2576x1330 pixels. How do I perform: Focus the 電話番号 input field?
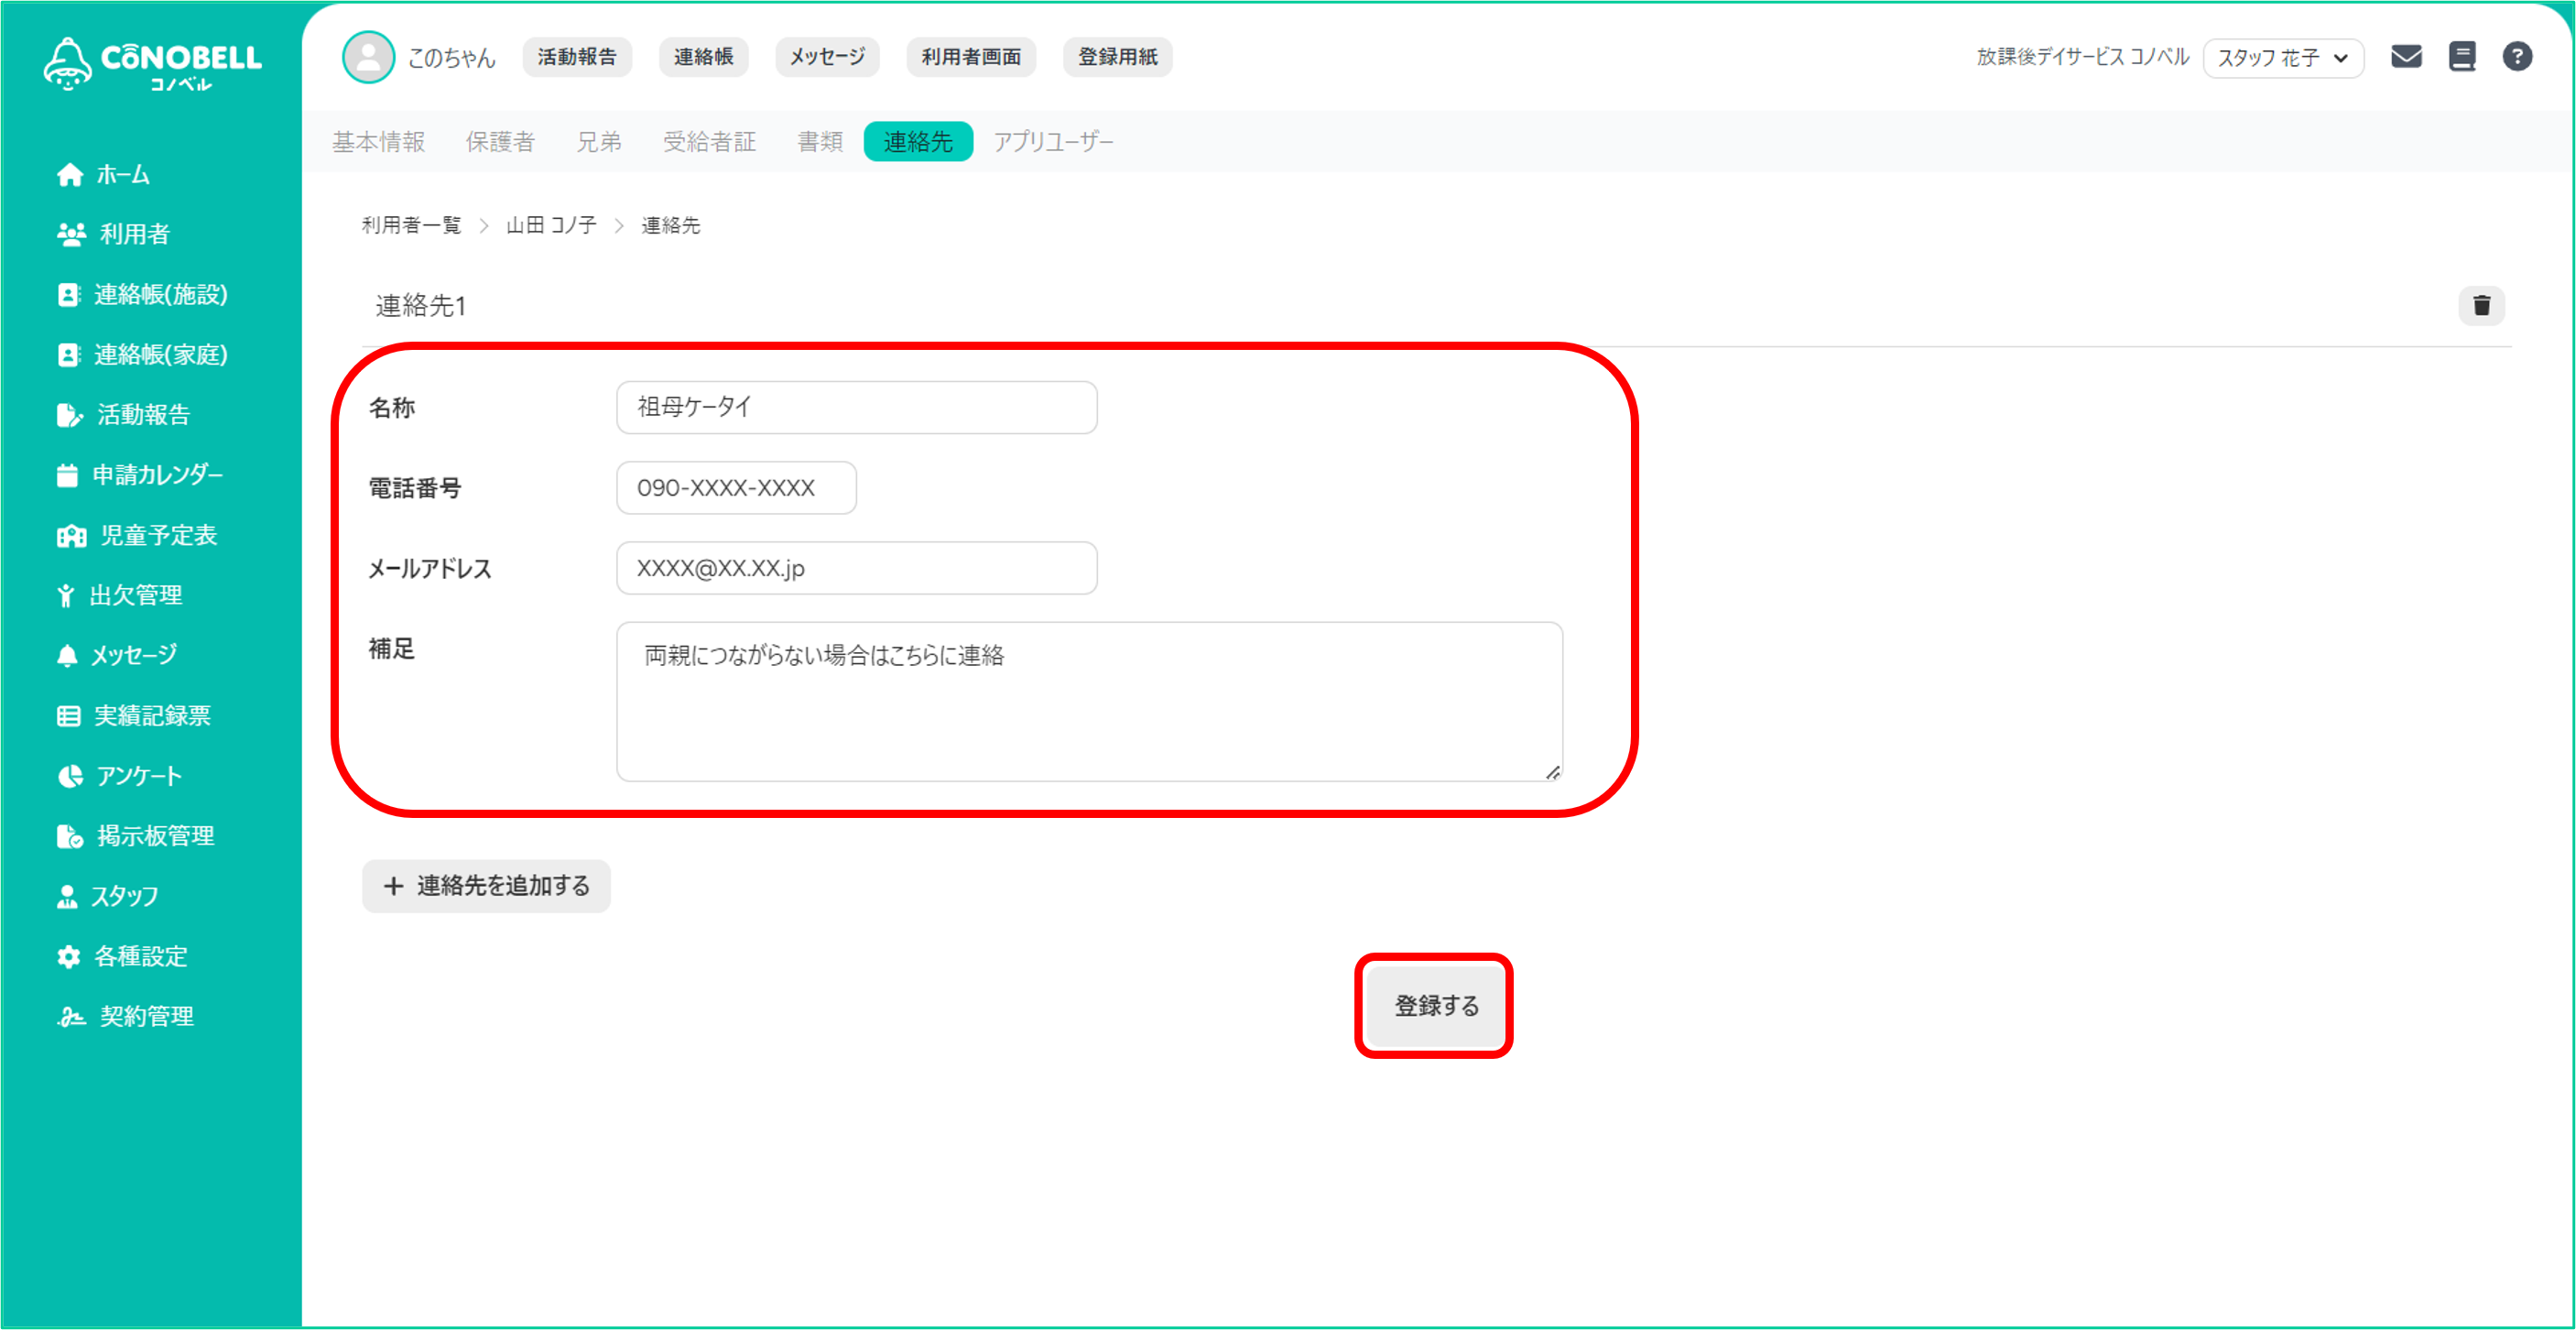tap(737, 488)
